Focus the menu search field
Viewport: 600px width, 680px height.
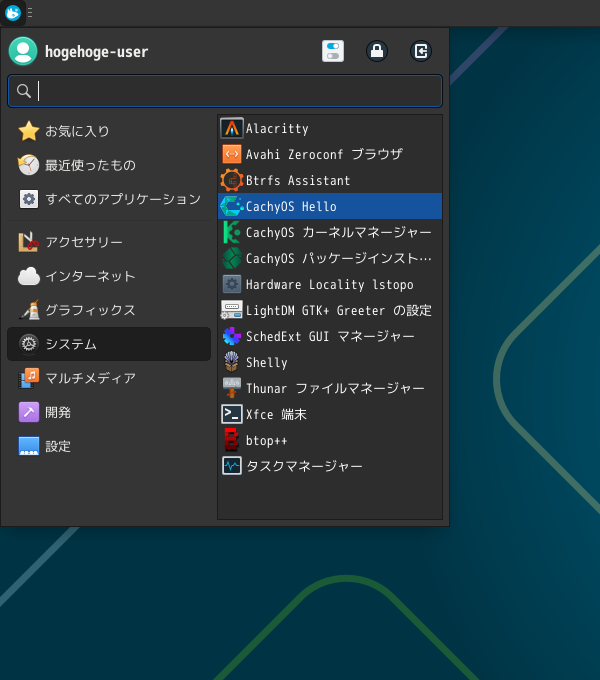coord(225,91)
